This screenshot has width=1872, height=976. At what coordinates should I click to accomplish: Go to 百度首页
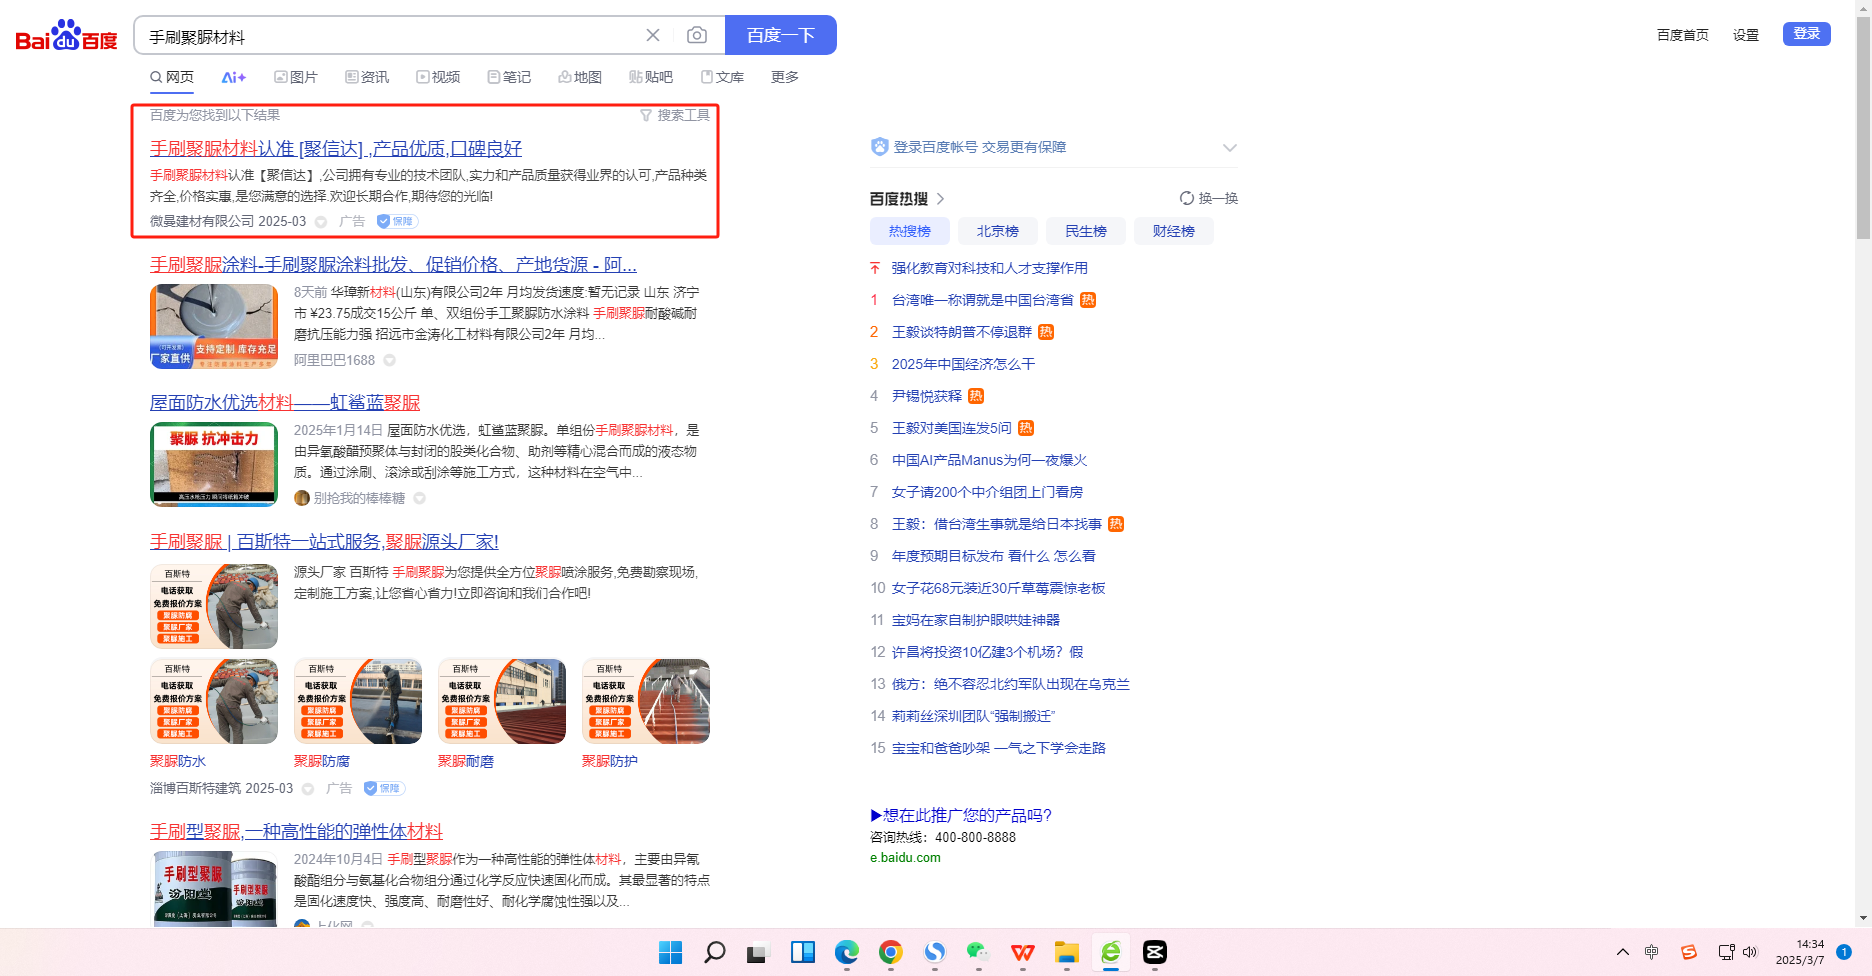(x=1683, y=35)
